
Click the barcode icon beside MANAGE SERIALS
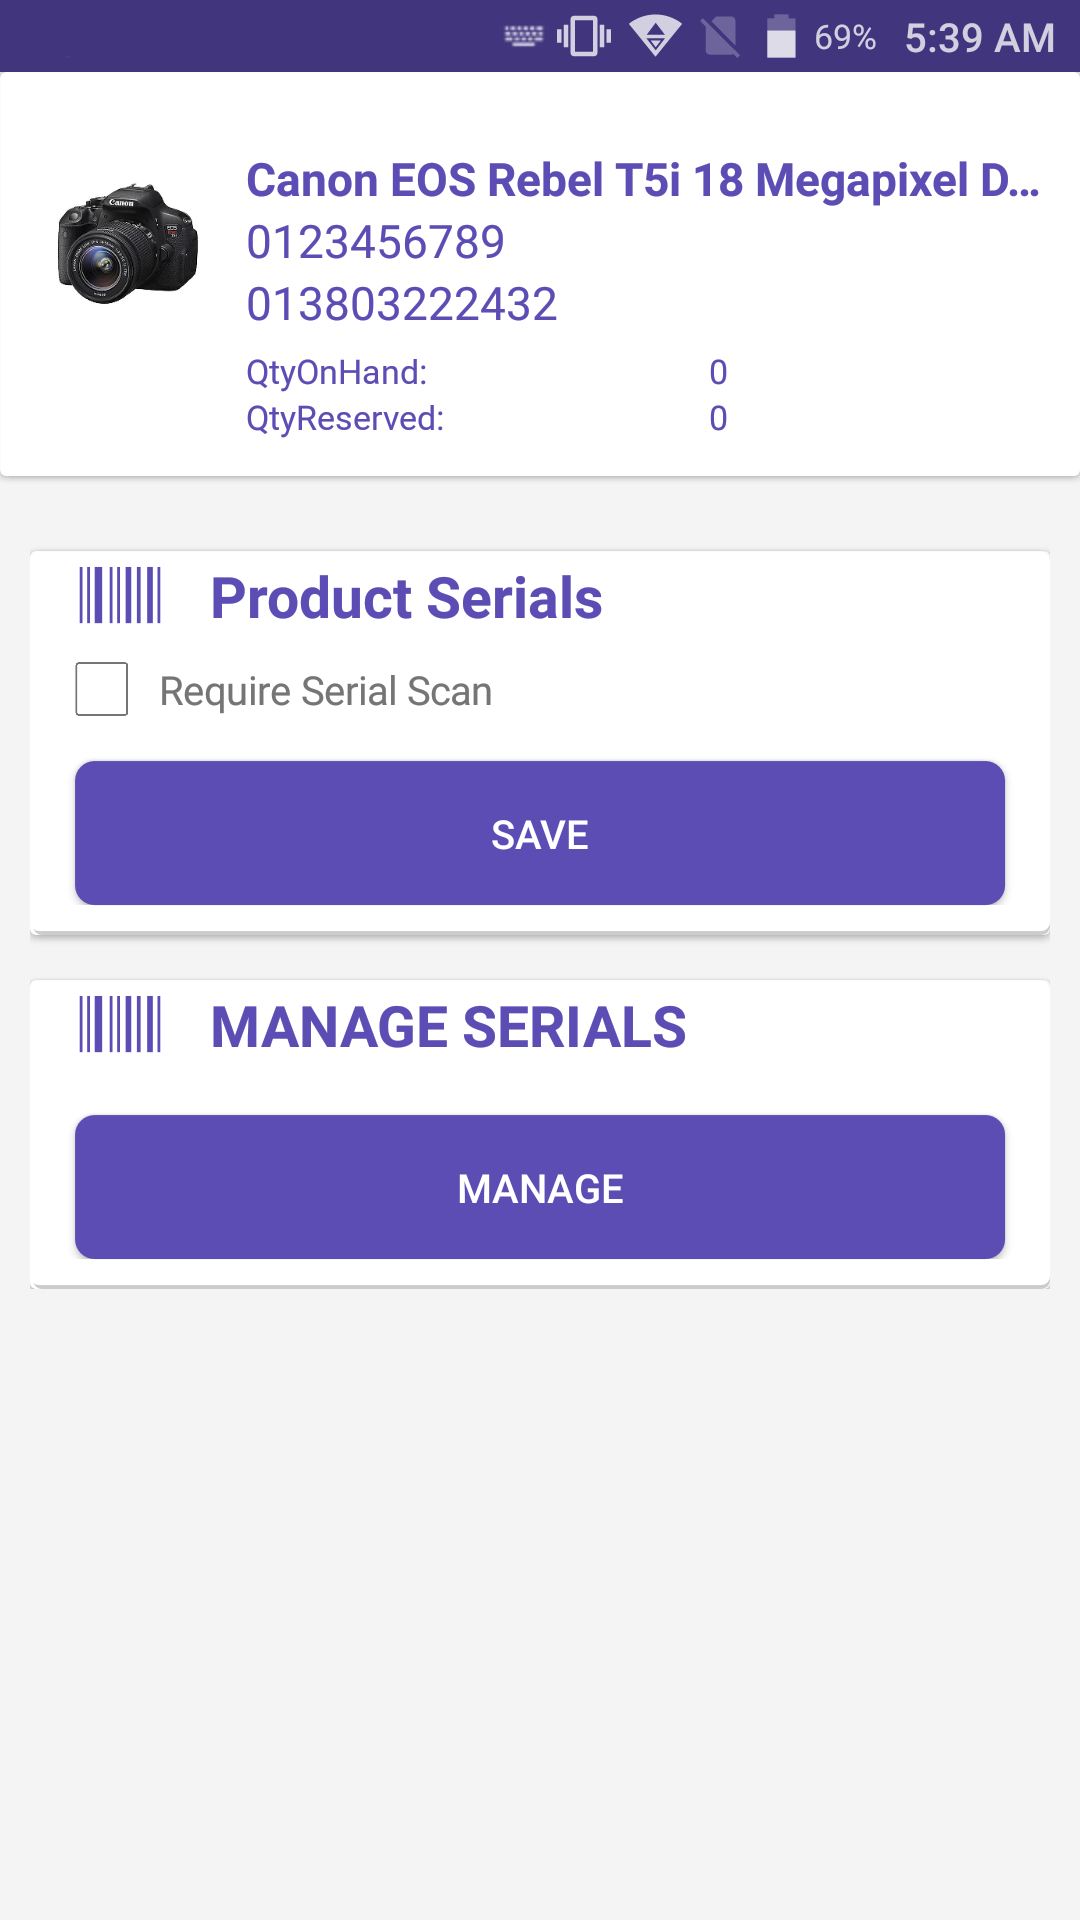point(120,1023)
